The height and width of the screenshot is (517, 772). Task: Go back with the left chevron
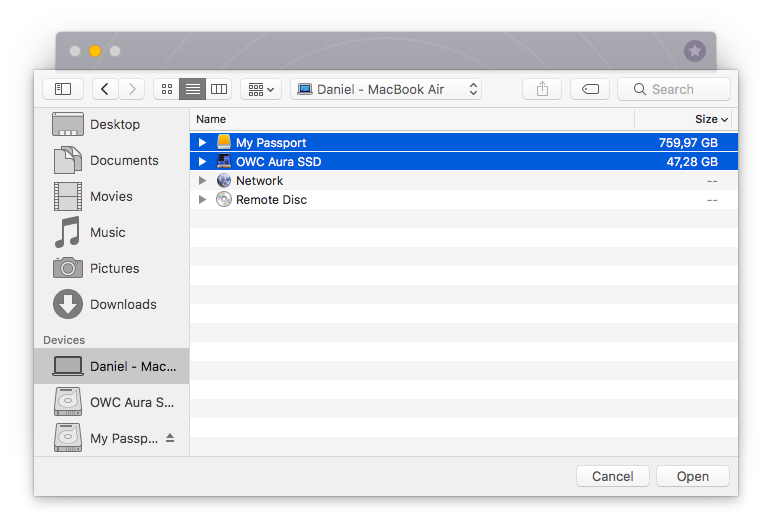pos(105,89)
